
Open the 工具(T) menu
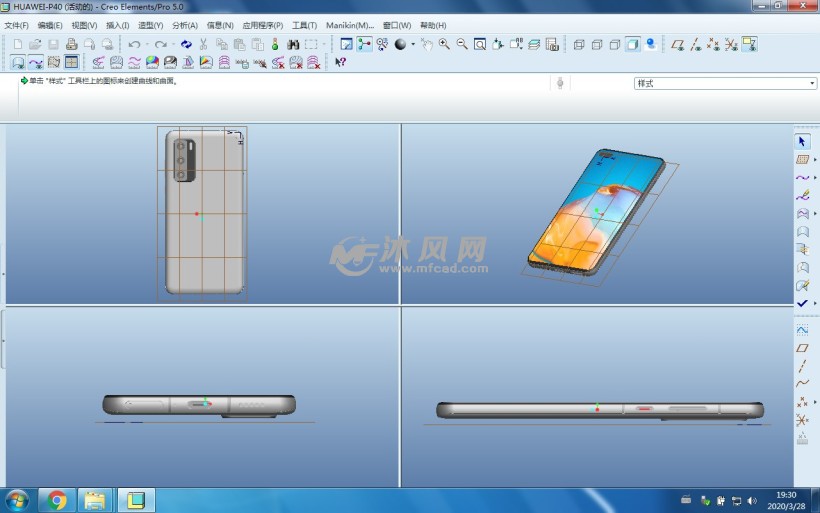[304, 25]
